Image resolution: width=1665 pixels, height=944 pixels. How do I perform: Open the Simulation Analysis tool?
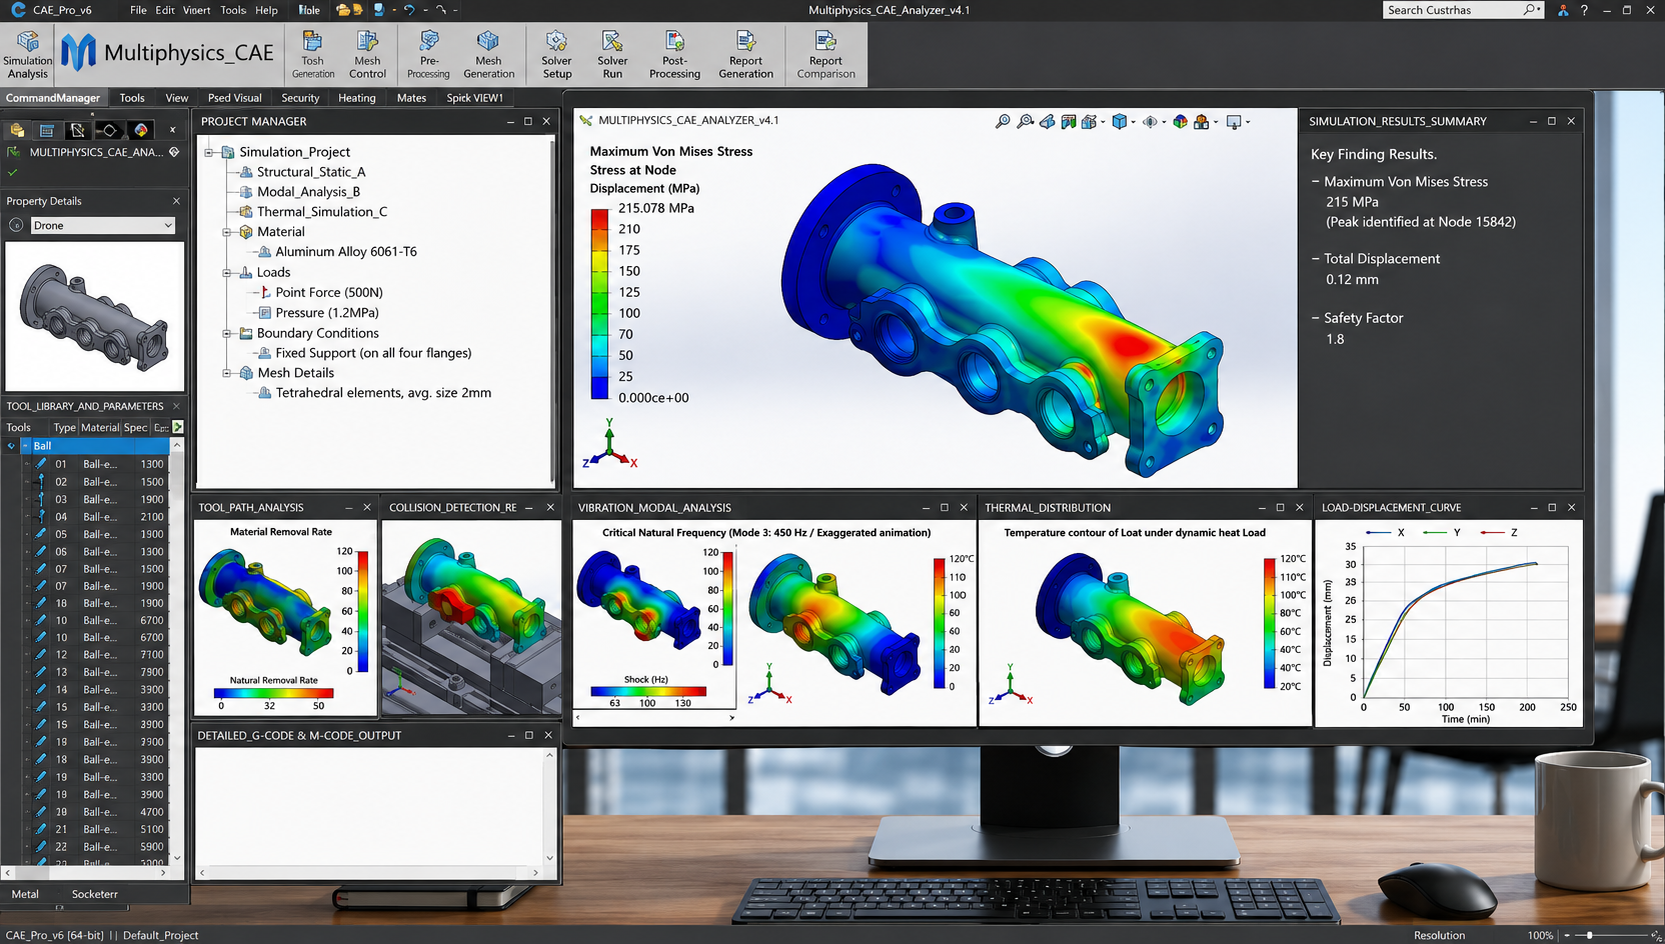(x=27, y=54)
